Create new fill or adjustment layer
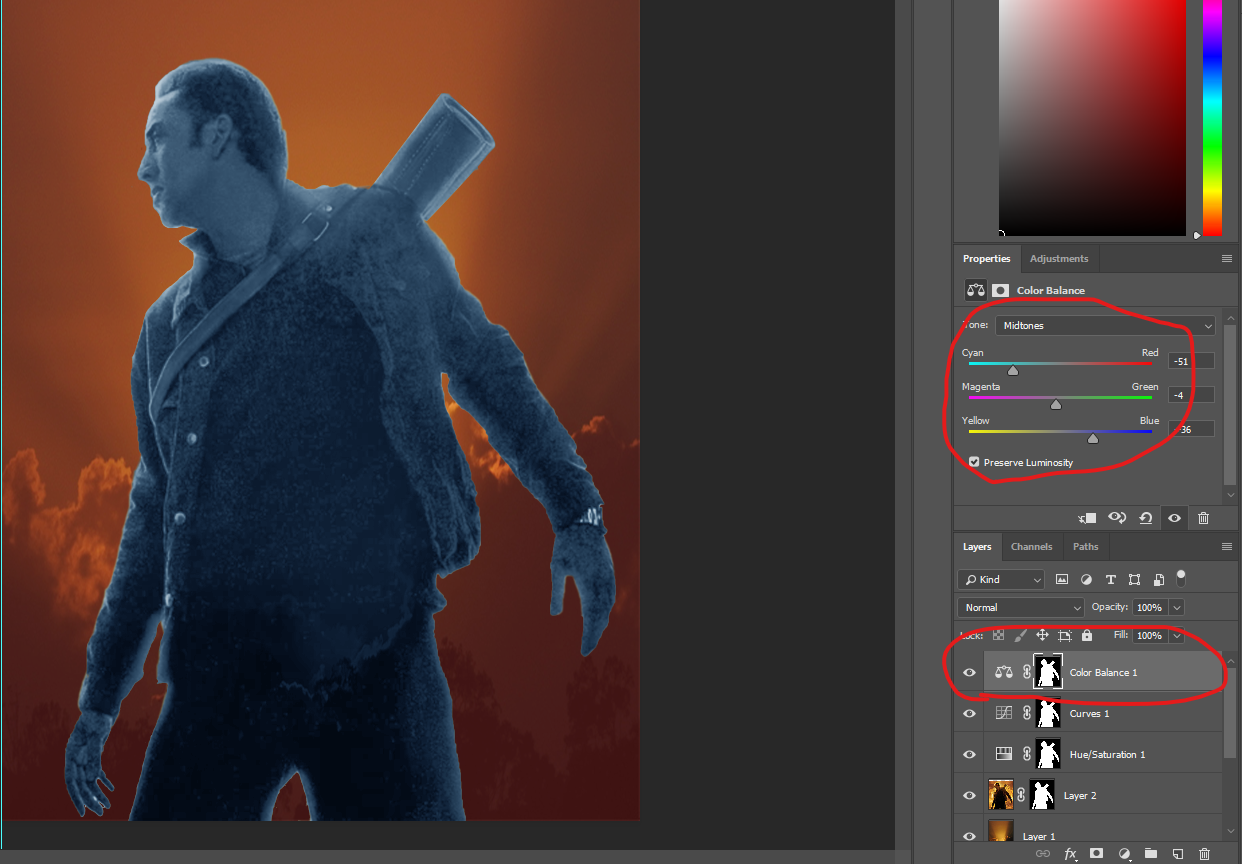The height and width of the screenshot is (864, 1242). pyautogui.click(x=1124, y=854)
